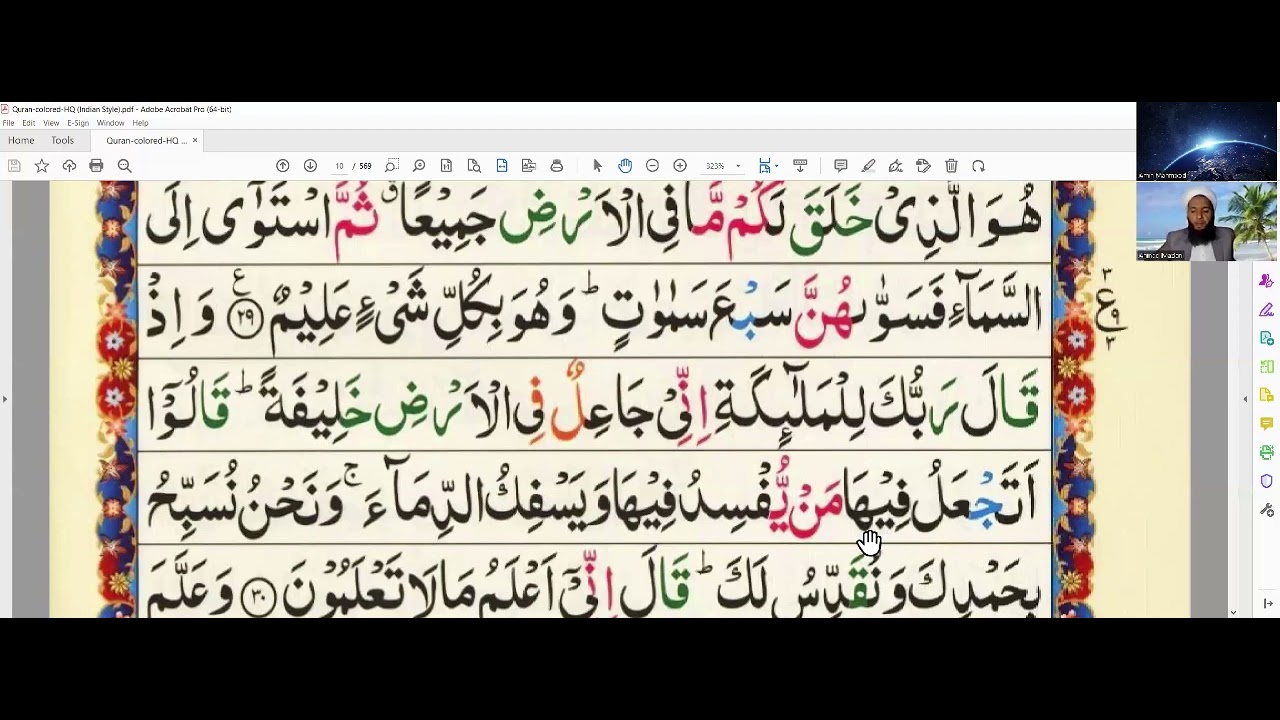Select the Quran-colored-HQ document tab
This screenshot has width=1280, height=720.
[146, 141]
